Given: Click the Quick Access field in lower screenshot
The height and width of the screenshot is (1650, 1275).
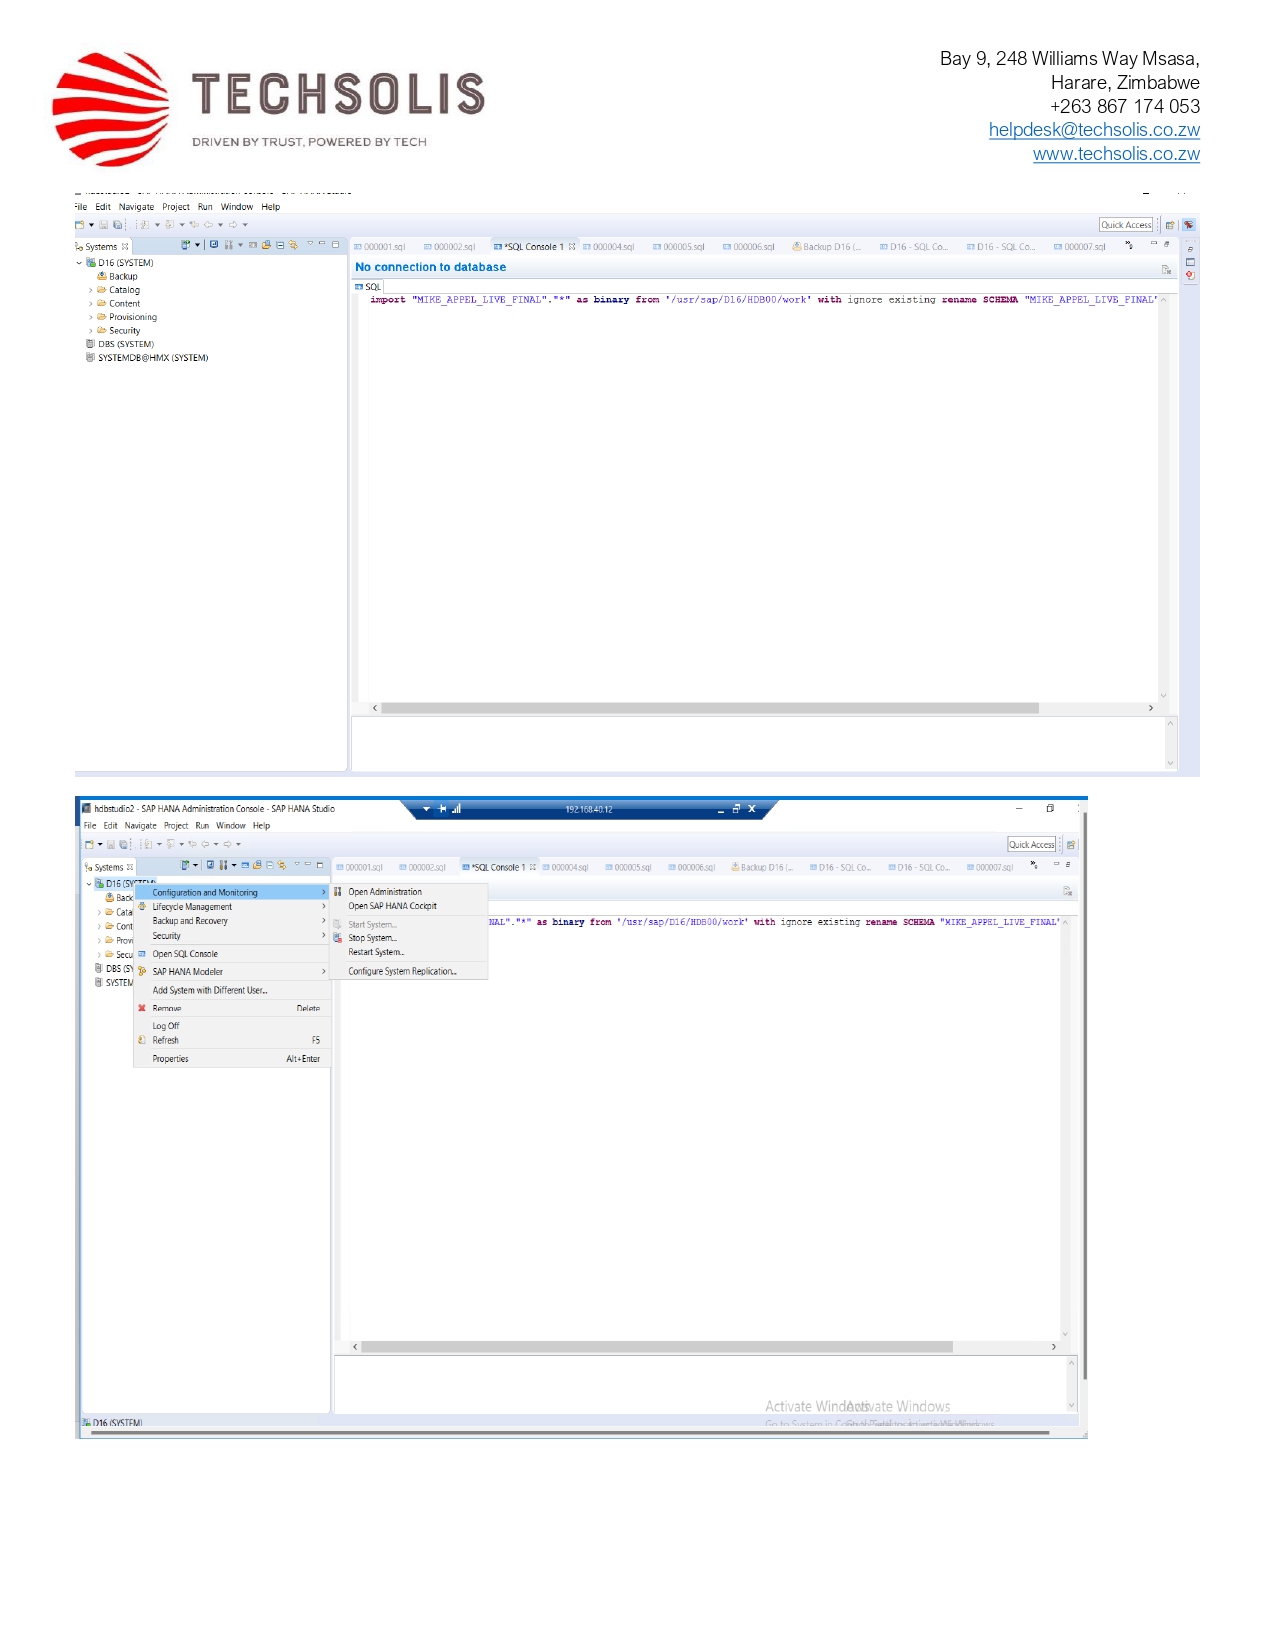Looking at the screenshot, I should 1031,844.
